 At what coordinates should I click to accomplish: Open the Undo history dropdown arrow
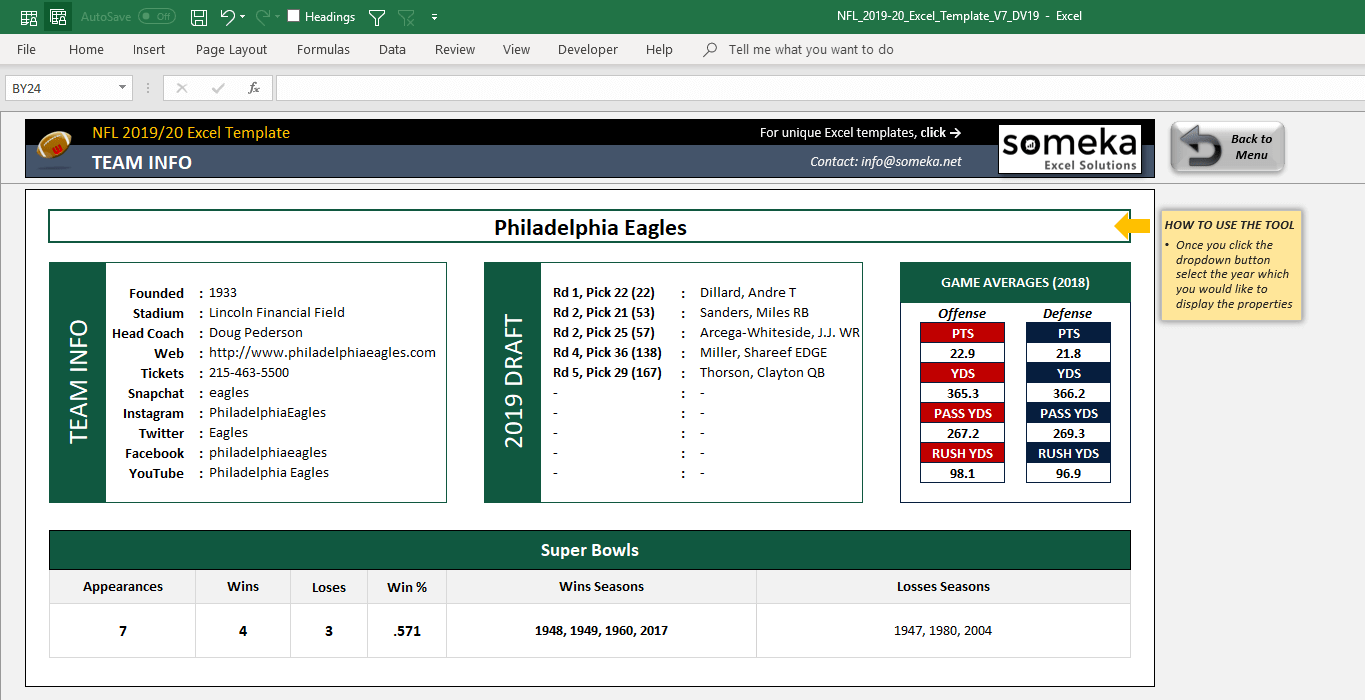[243, 17]
